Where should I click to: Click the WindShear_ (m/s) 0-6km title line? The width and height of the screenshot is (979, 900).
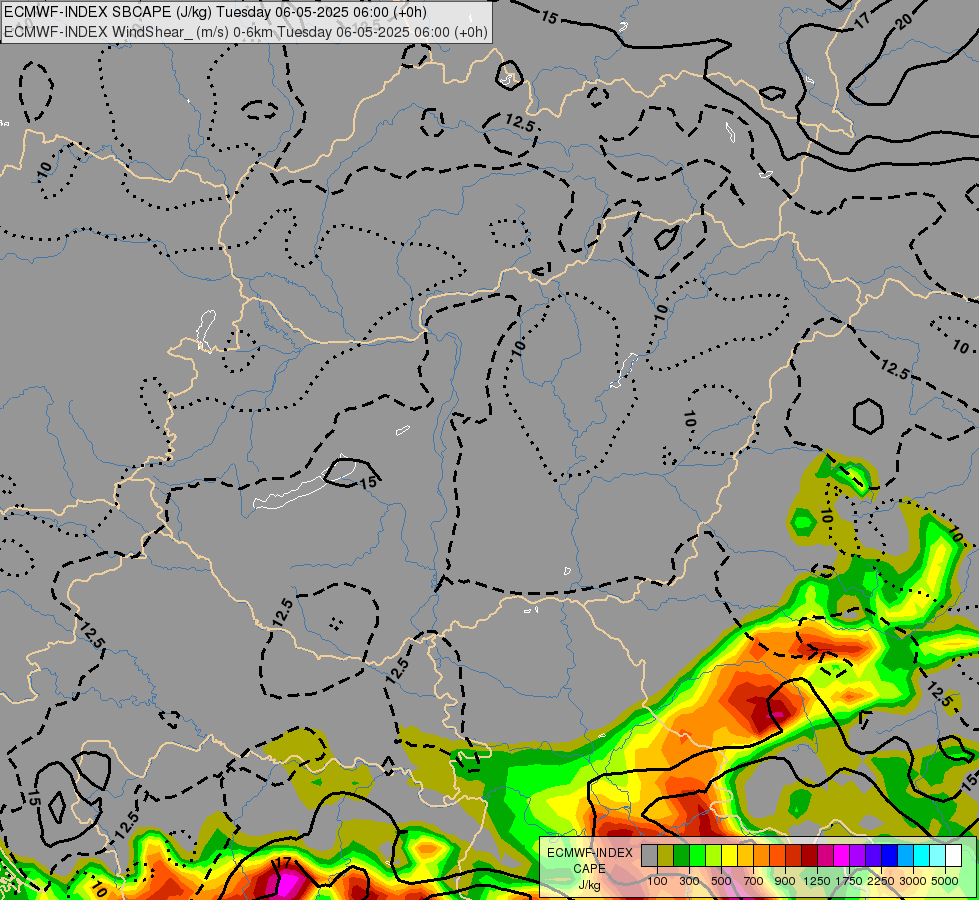pos(246,32)
